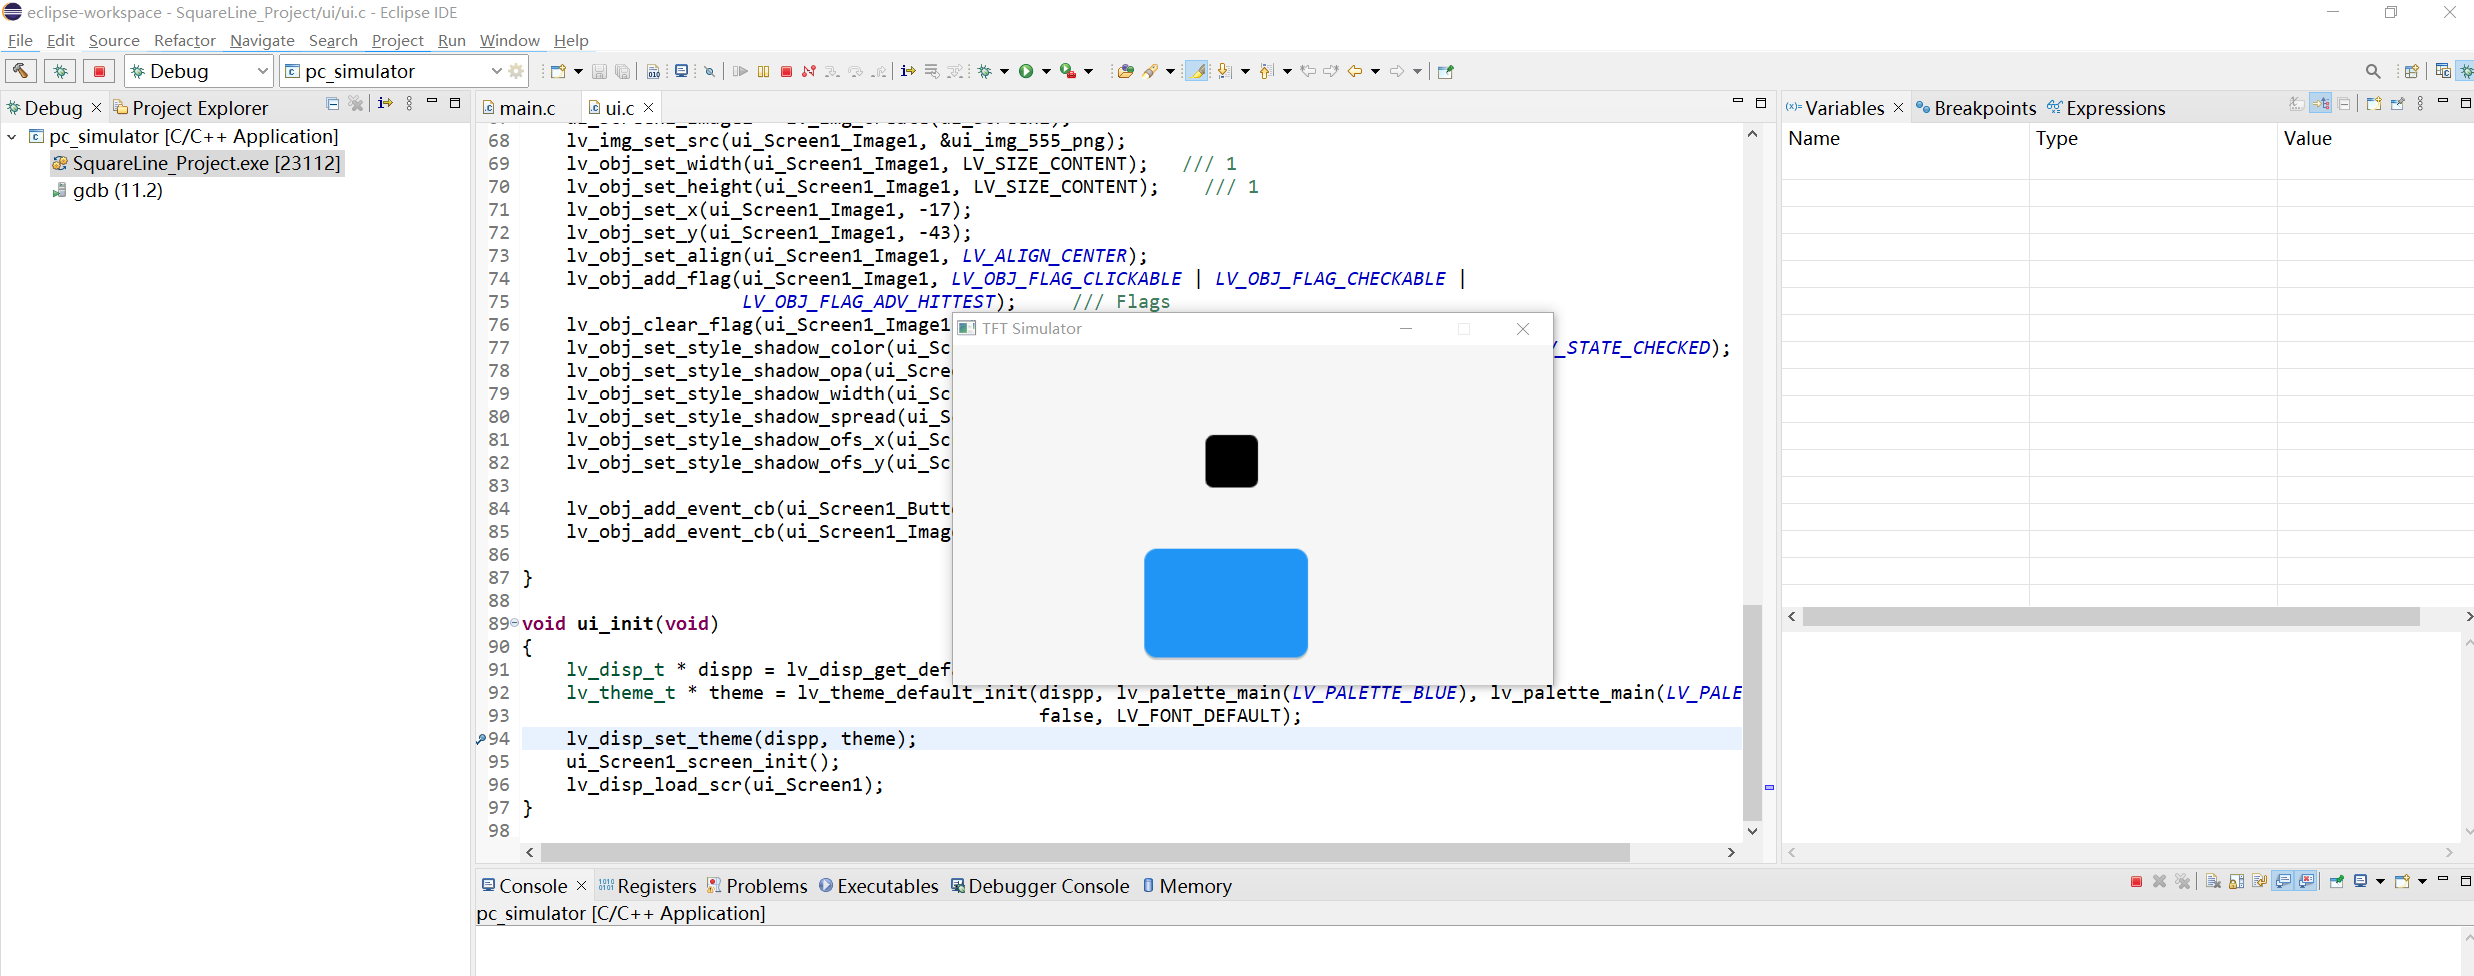Click Display Selected Console monitor icon
The height and width of the screenshot is (976, 2474).
click(2361, 882)
